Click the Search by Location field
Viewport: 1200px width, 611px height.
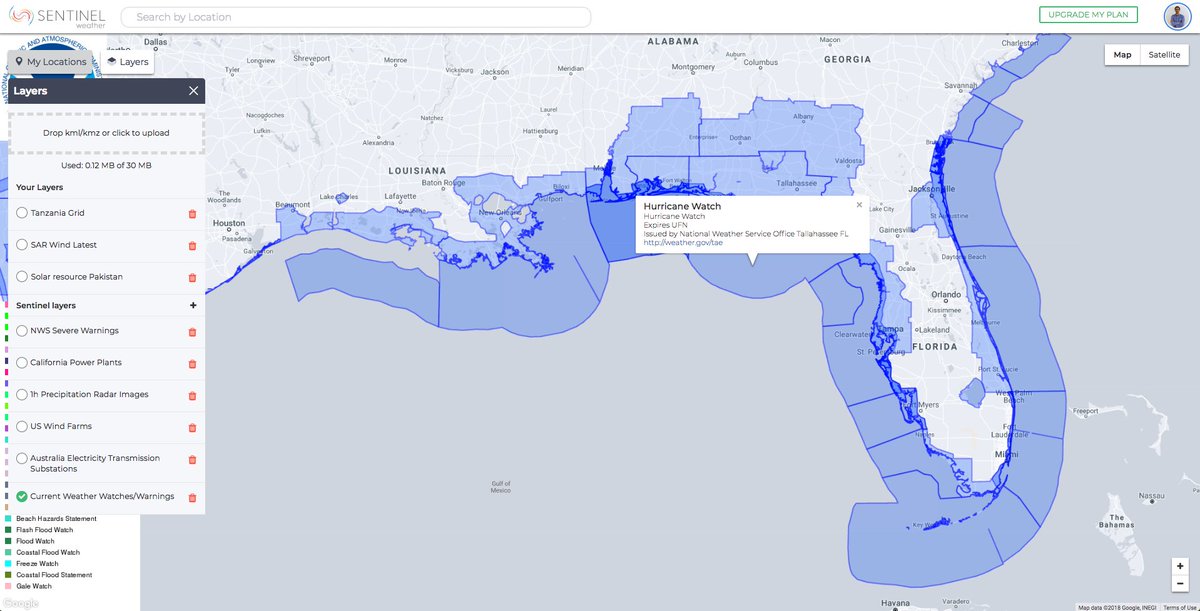(355, 16)
